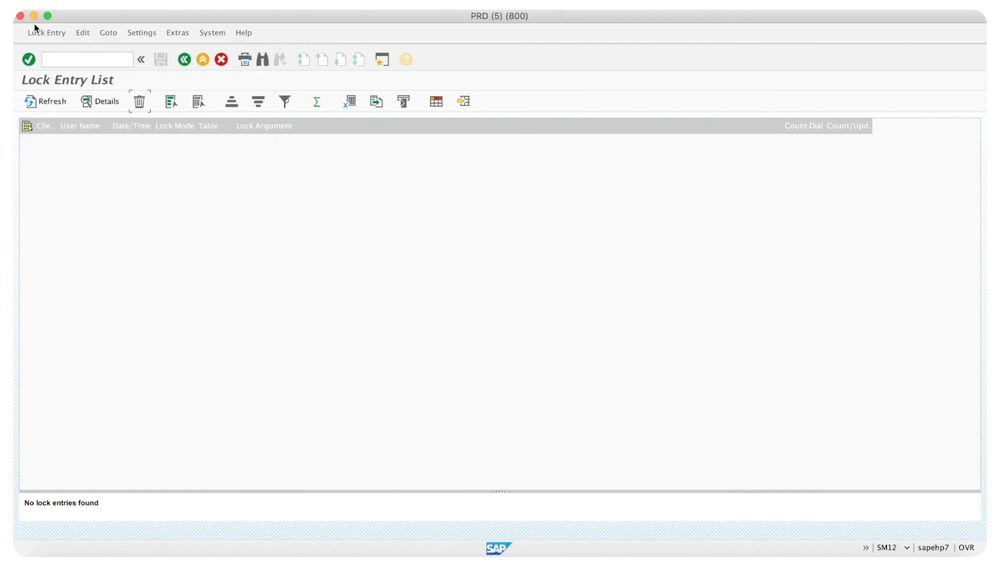
Task: Set a filter with the funnel icon
Action: [285, 101]
